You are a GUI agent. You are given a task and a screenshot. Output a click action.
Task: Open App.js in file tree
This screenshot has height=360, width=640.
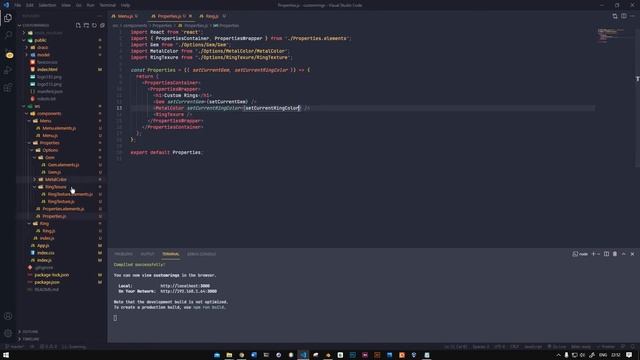43,246
